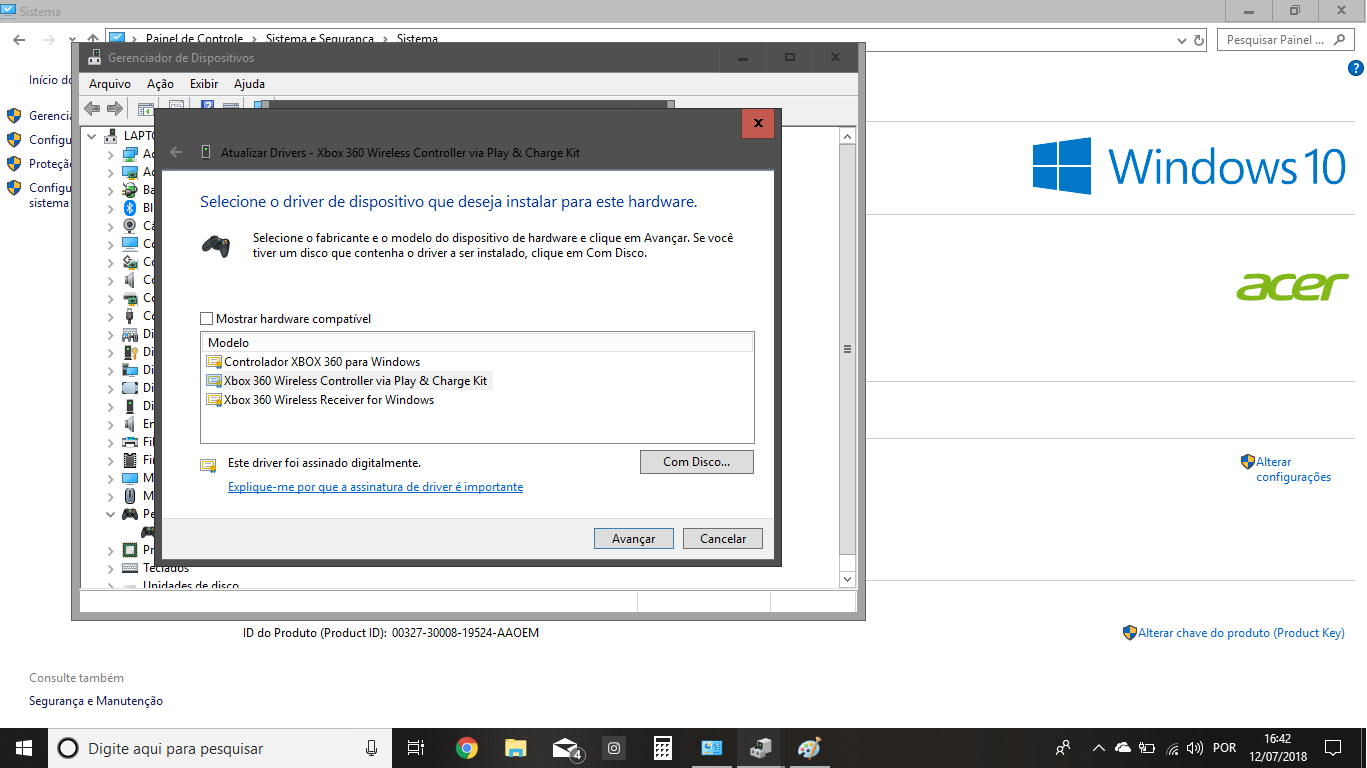
Task: Select the printer queue icon in tree
Action: click(x=129, y=442)
